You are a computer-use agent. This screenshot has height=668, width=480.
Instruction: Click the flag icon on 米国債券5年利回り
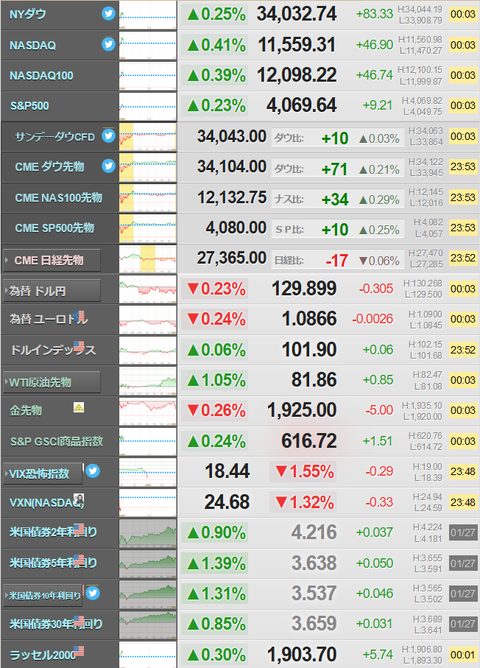[x=79, y=559]
